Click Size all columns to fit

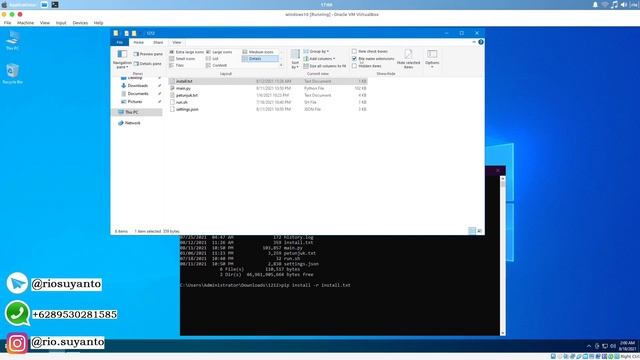click(325, 66)
